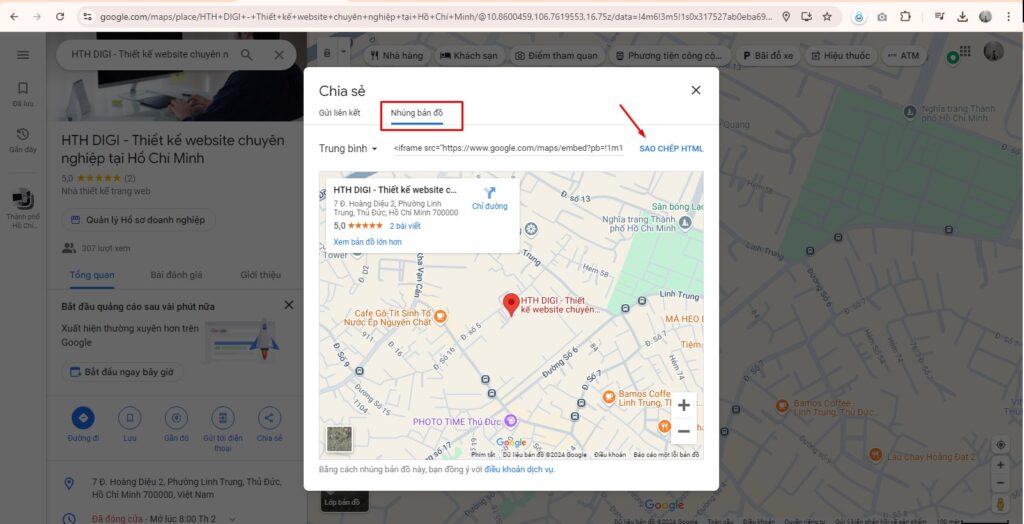Image resolution: width=1024 pixels, height=524 pixels.
Task: Filter by Phương tiện công cộng chip
Action: (x=669, y=56)
